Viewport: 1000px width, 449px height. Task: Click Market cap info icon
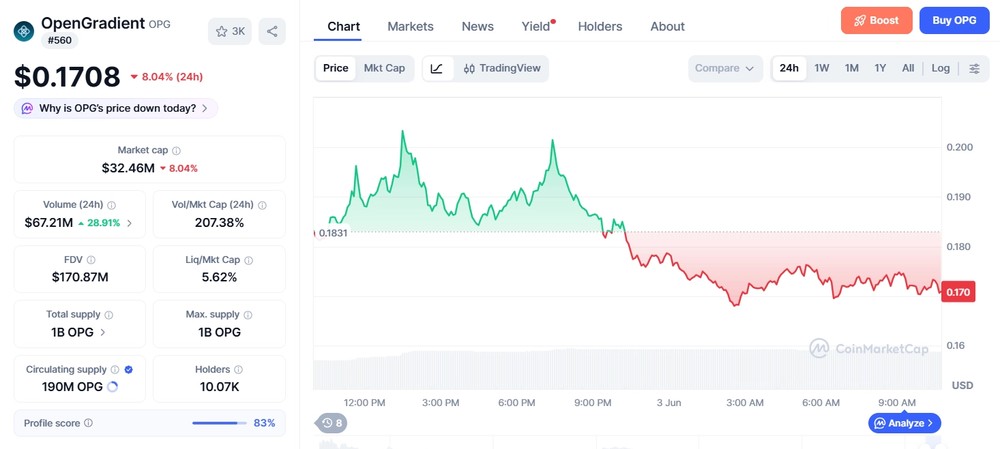177,151
